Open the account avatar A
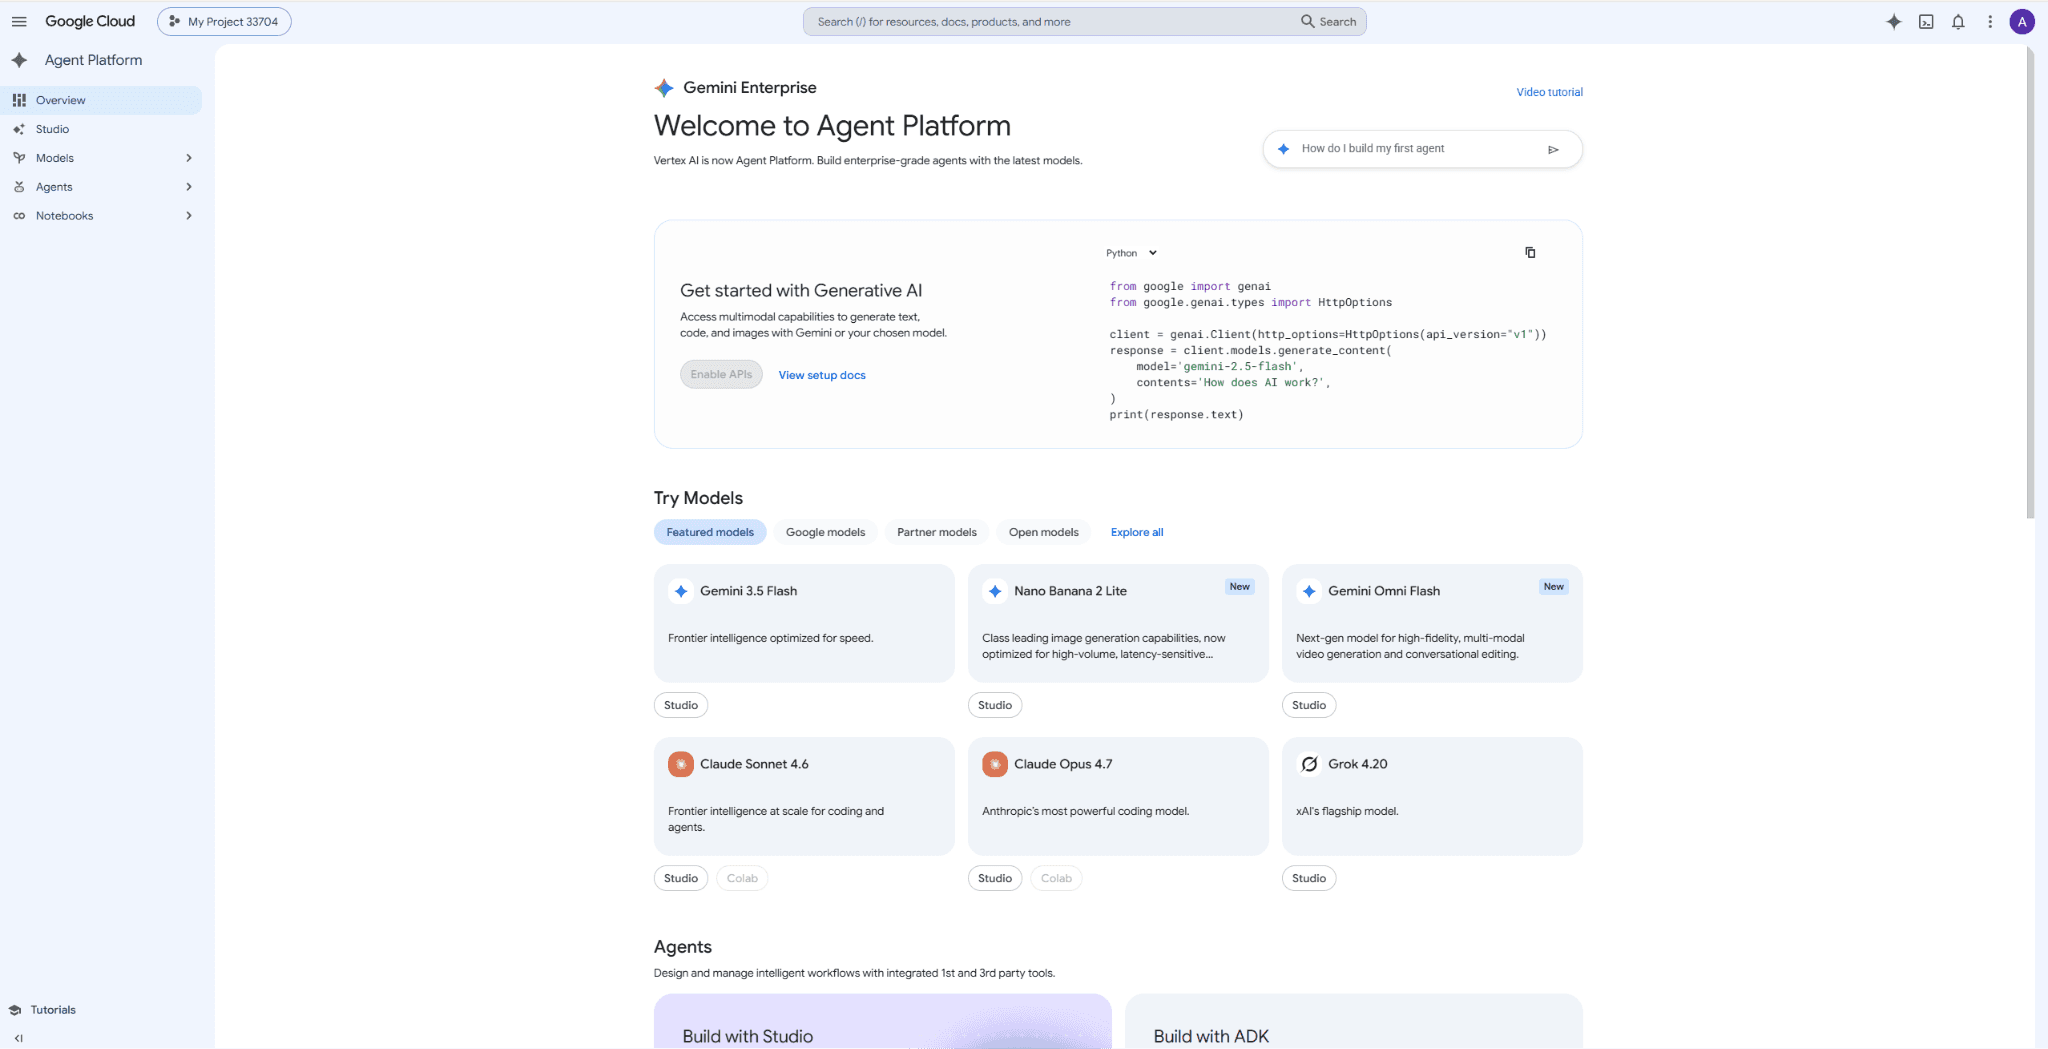The width and height of the screenshot is (2048, 1049). (x=2022, y=21)
